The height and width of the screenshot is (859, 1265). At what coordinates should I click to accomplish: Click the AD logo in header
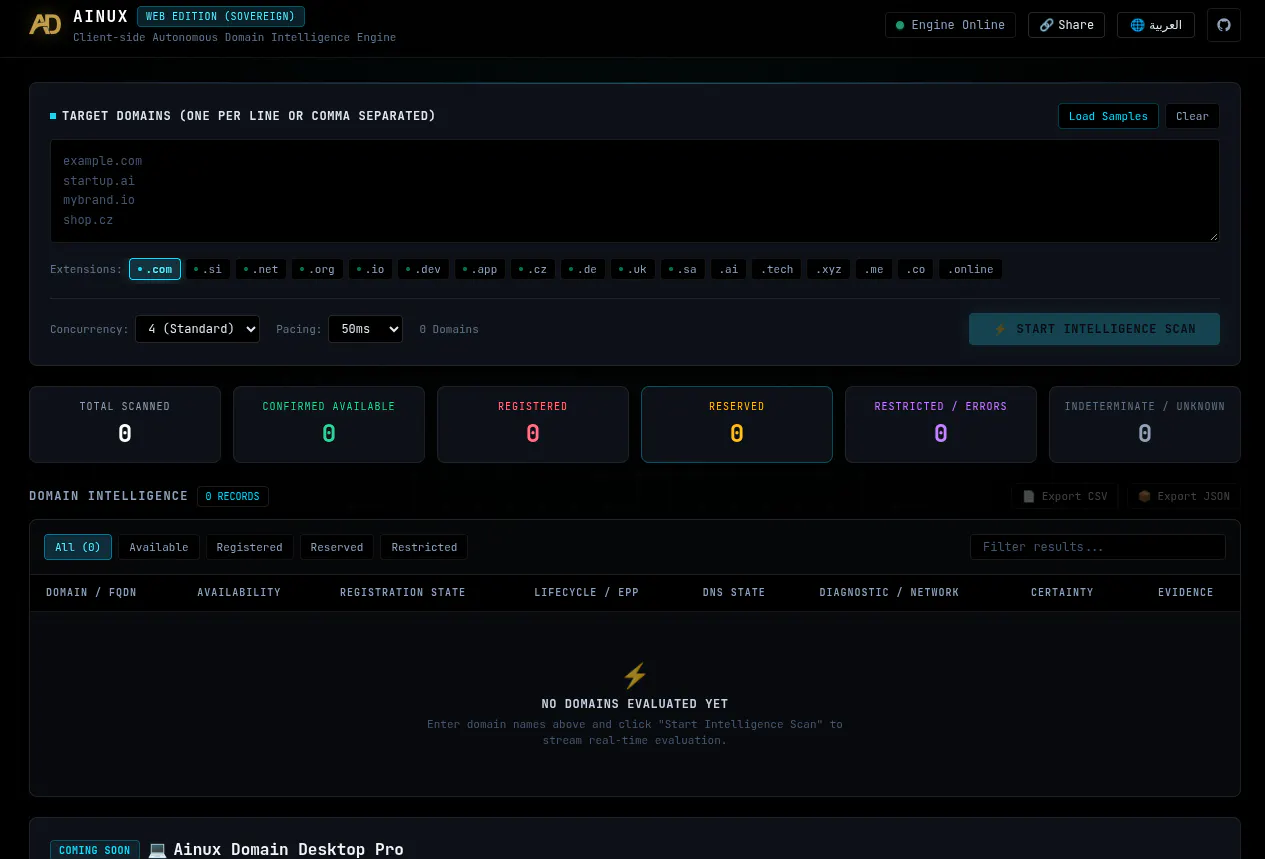tap(45, 25)
